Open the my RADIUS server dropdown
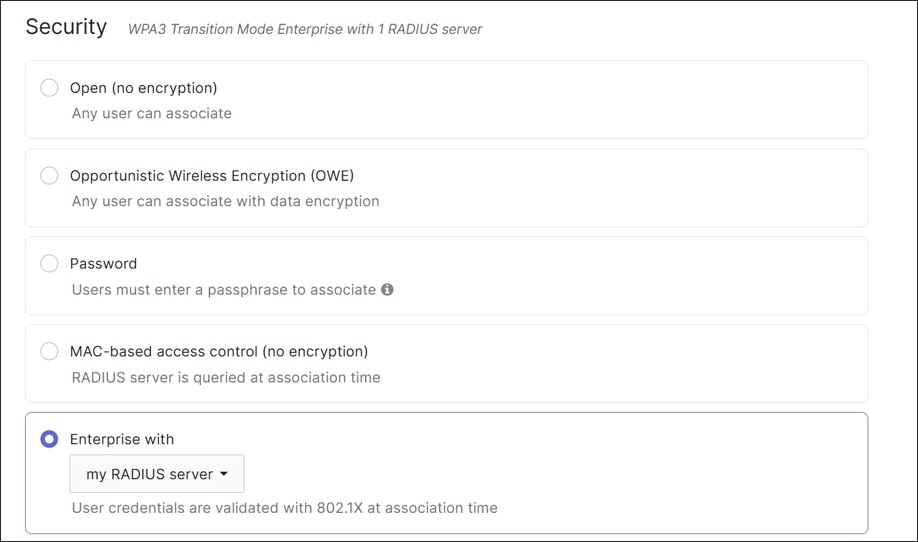The height and width of the screenshot is (542, 918). (157, 474)
